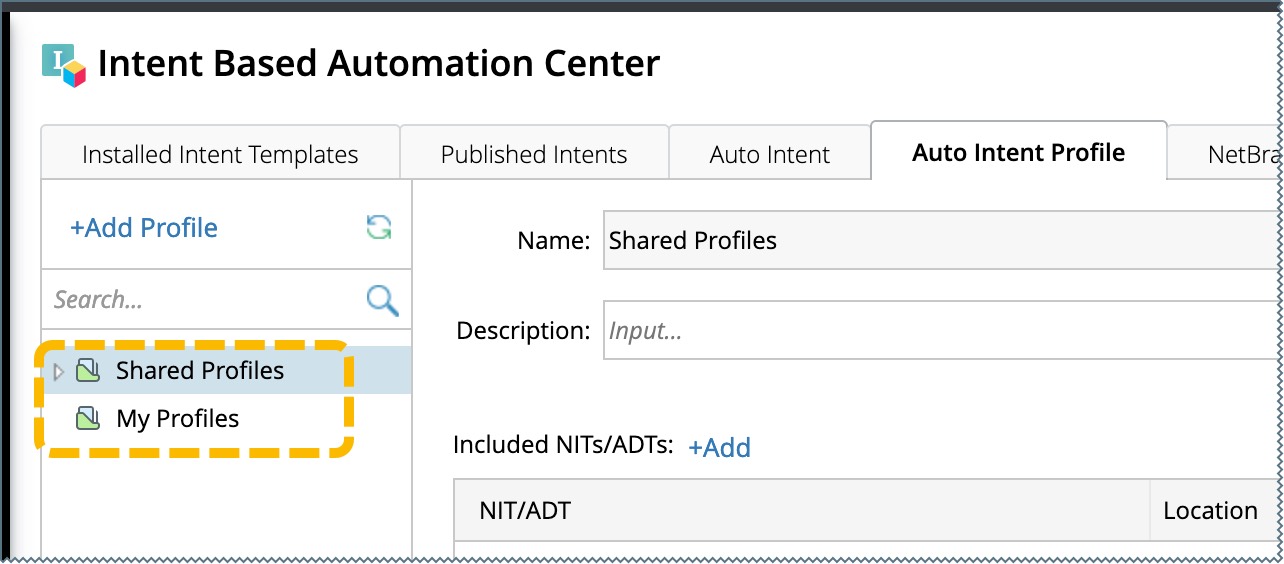Screen dimensions: 1284x564
Task: Click the Name text field
Action: (940, 241)
